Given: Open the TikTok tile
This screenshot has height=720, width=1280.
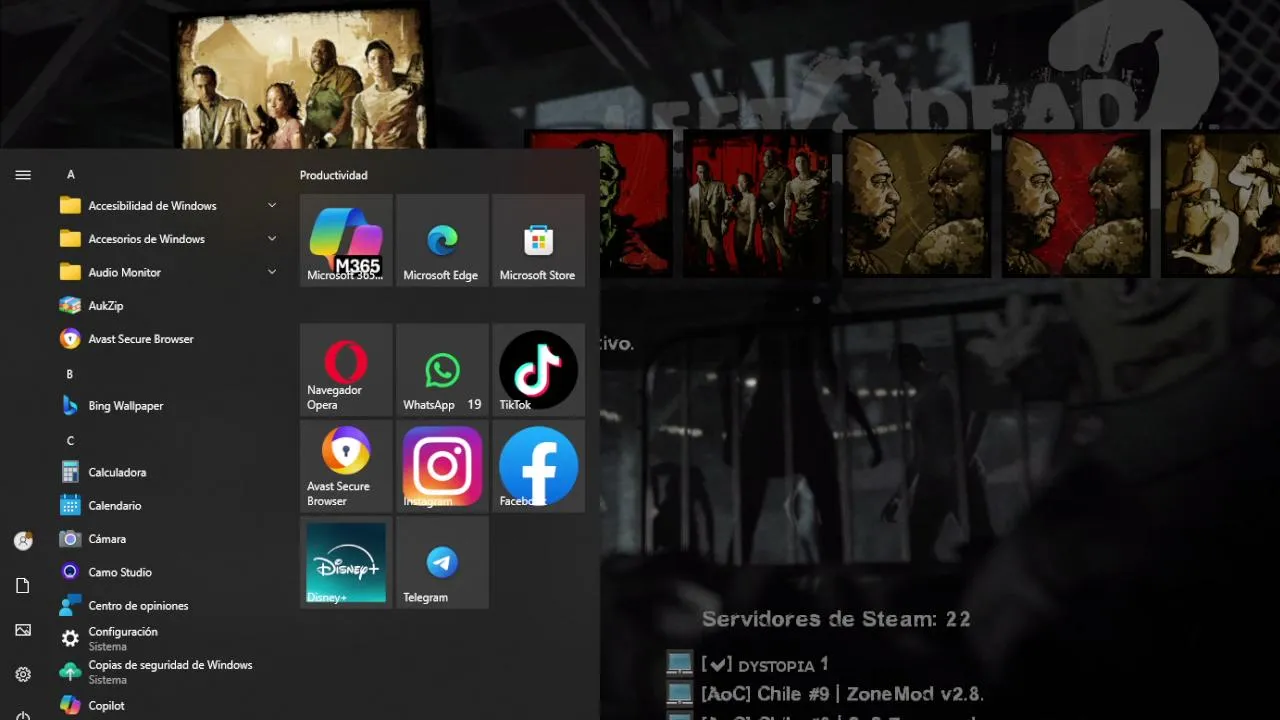Looking at the screenshot, I should click(538, 369).
